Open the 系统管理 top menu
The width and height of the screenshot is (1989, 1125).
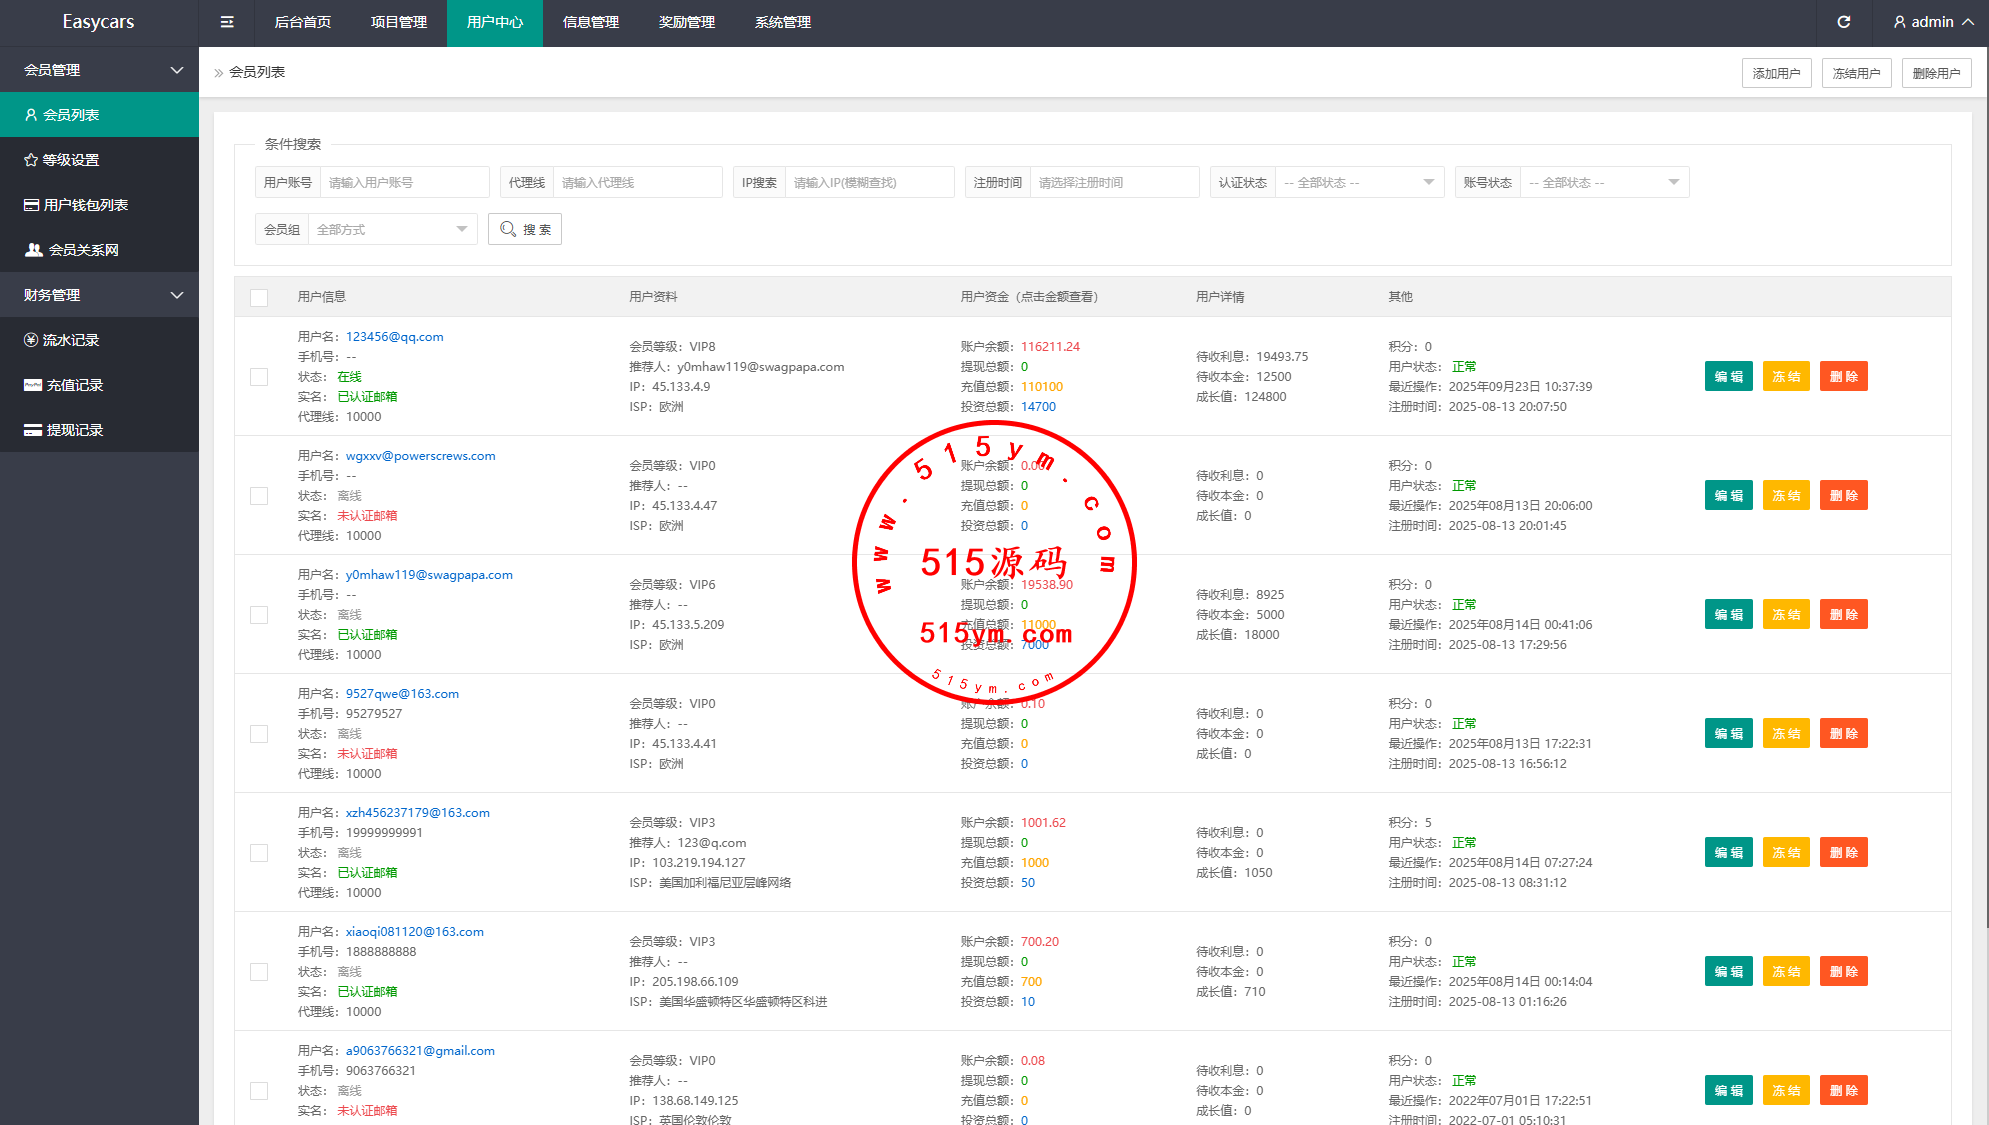click(782, 22)
